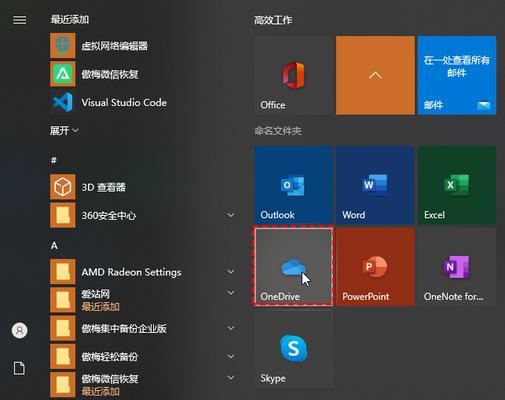Expand the 爱站网 folder chevron
505x400 pixels.
(x=231, y=293)
